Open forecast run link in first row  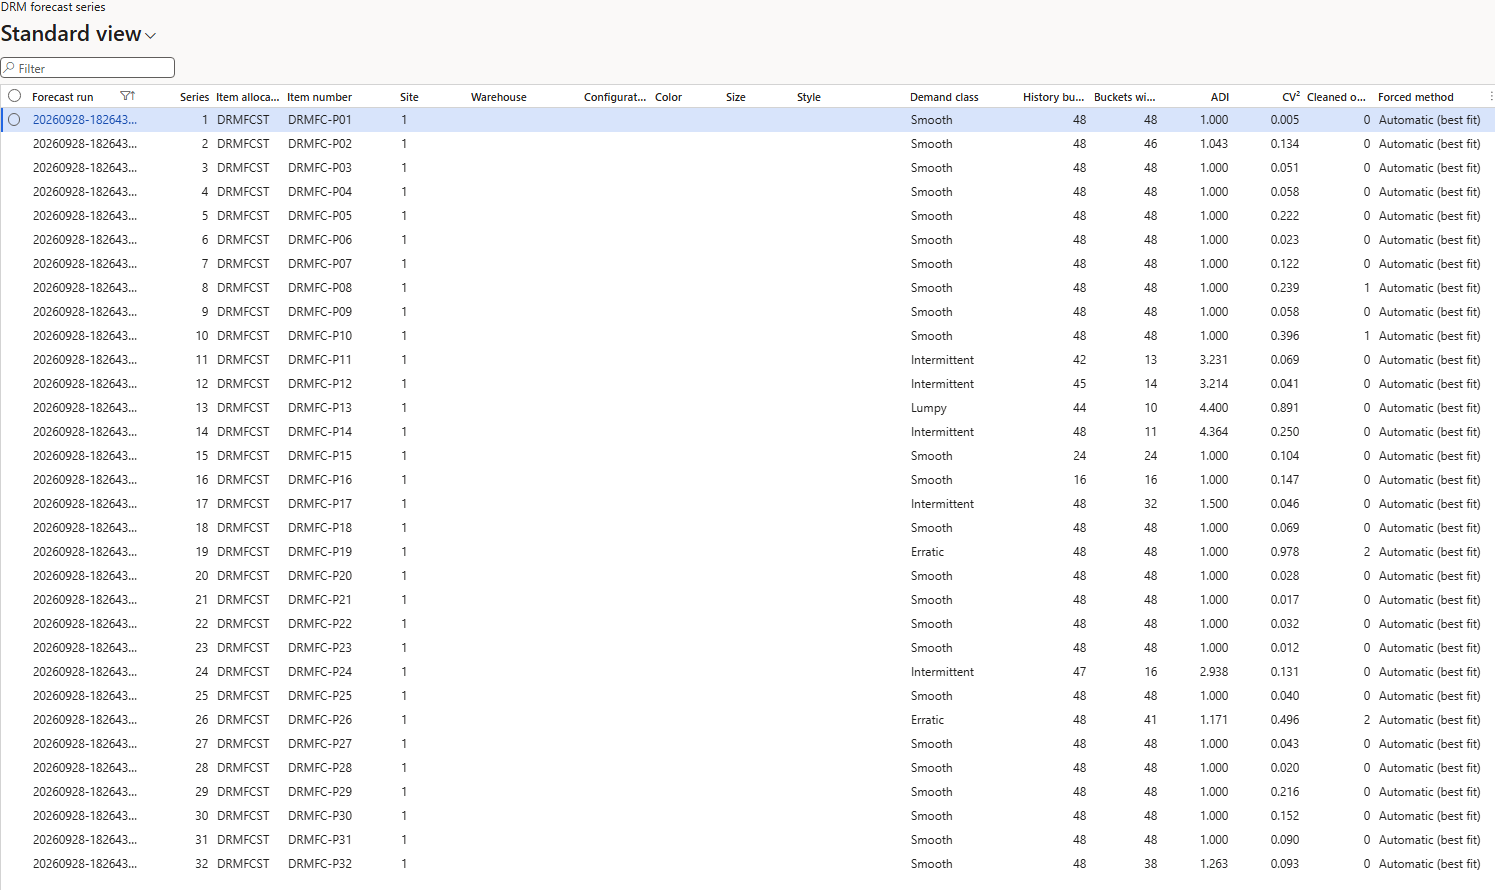[x=84, y=120]
